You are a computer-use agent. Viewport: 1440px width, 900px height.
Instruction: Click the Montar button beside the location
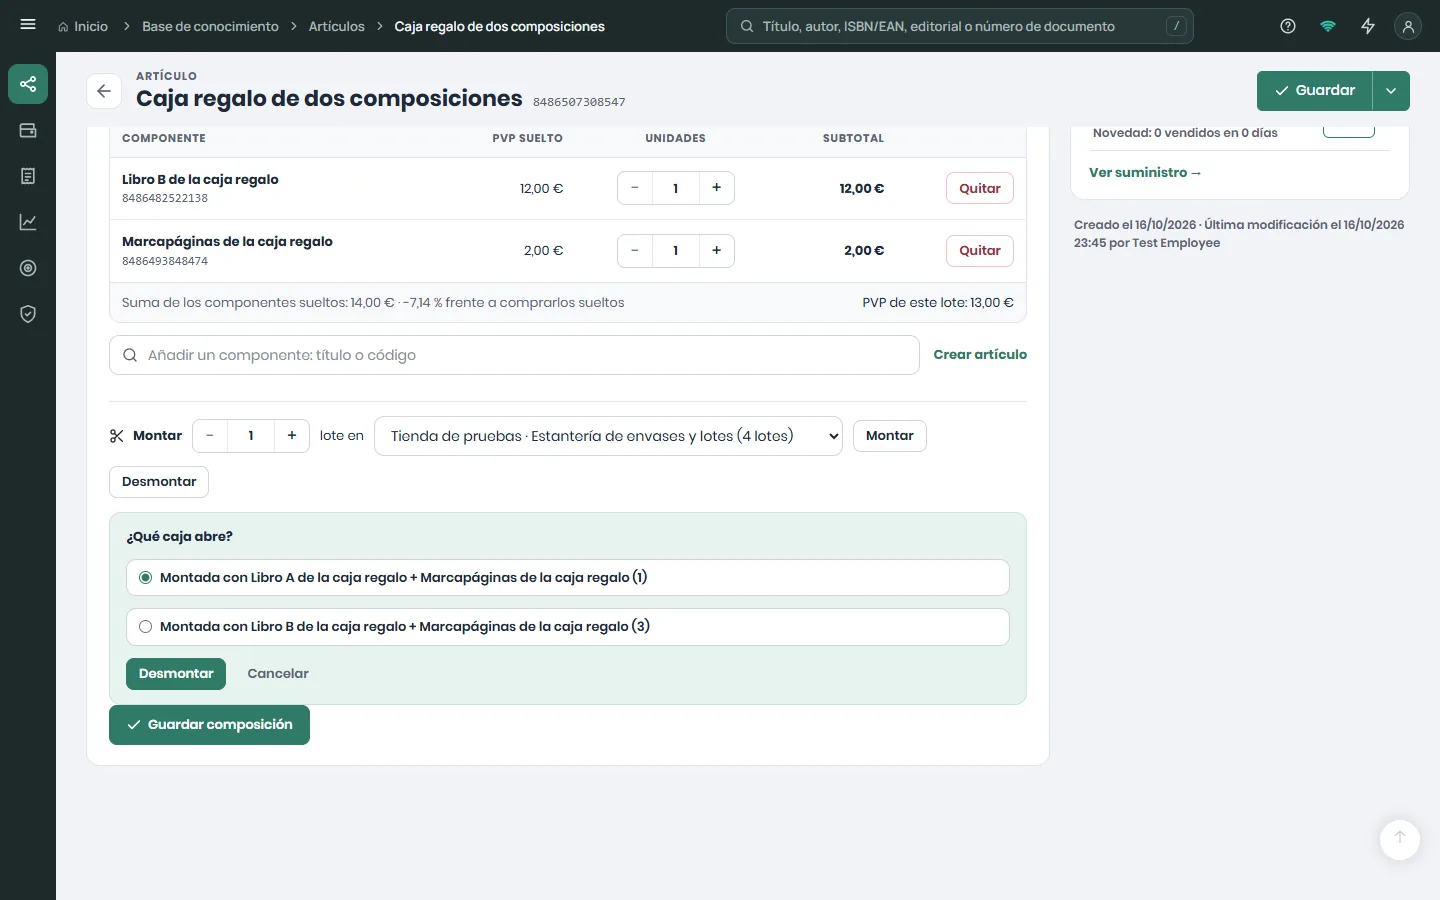click(x=890, y=436)
